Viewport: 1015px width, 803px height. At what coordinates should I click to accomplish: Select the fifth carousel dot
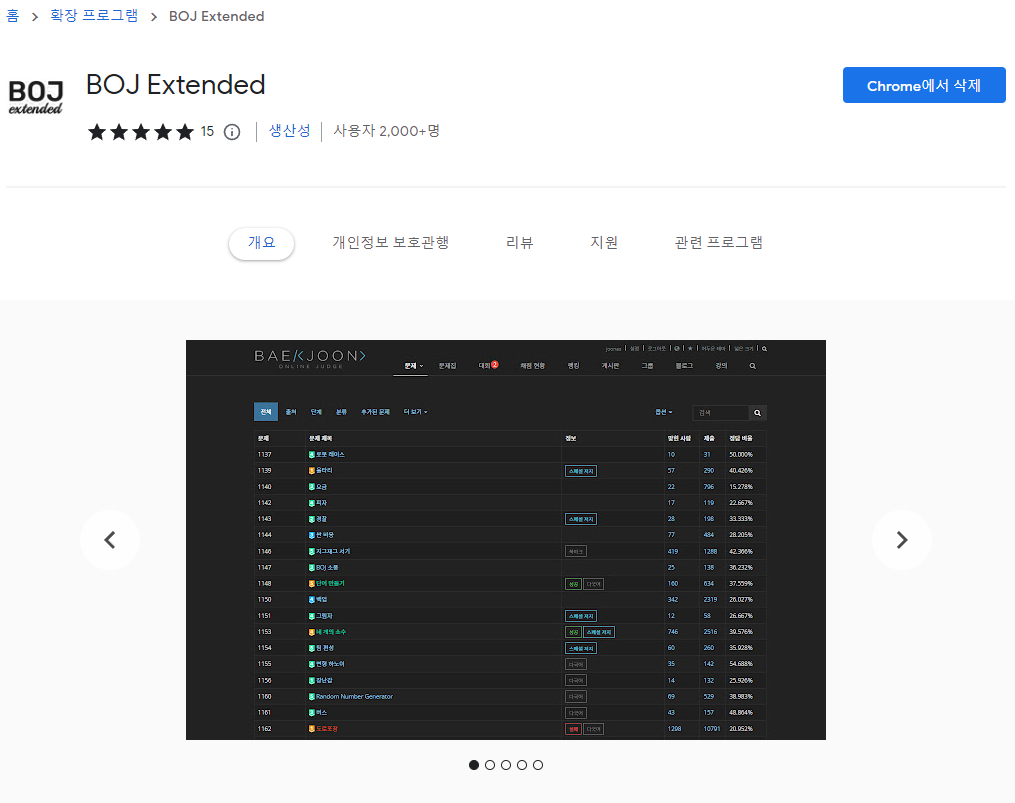[x=538, y=765]
